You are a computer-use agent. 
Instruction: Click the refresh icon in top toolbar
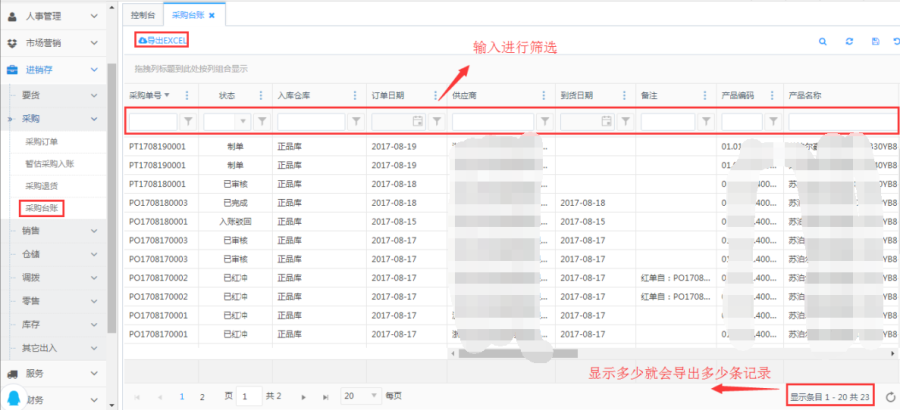coord(849,41)
